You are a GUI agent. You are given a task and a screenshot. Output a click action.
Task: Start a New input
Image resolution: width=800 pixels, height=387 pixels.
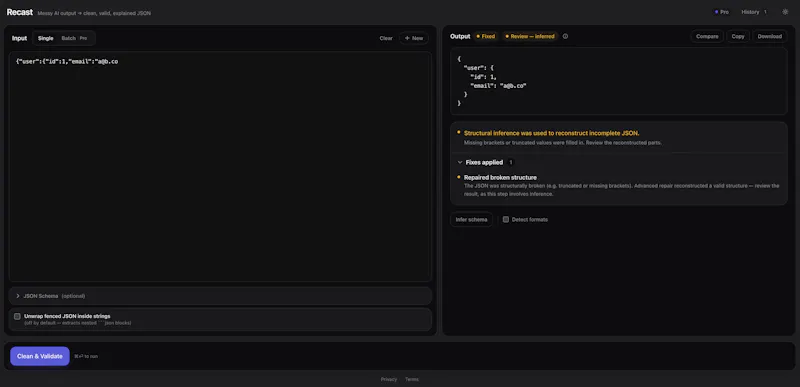coord(414,38)
